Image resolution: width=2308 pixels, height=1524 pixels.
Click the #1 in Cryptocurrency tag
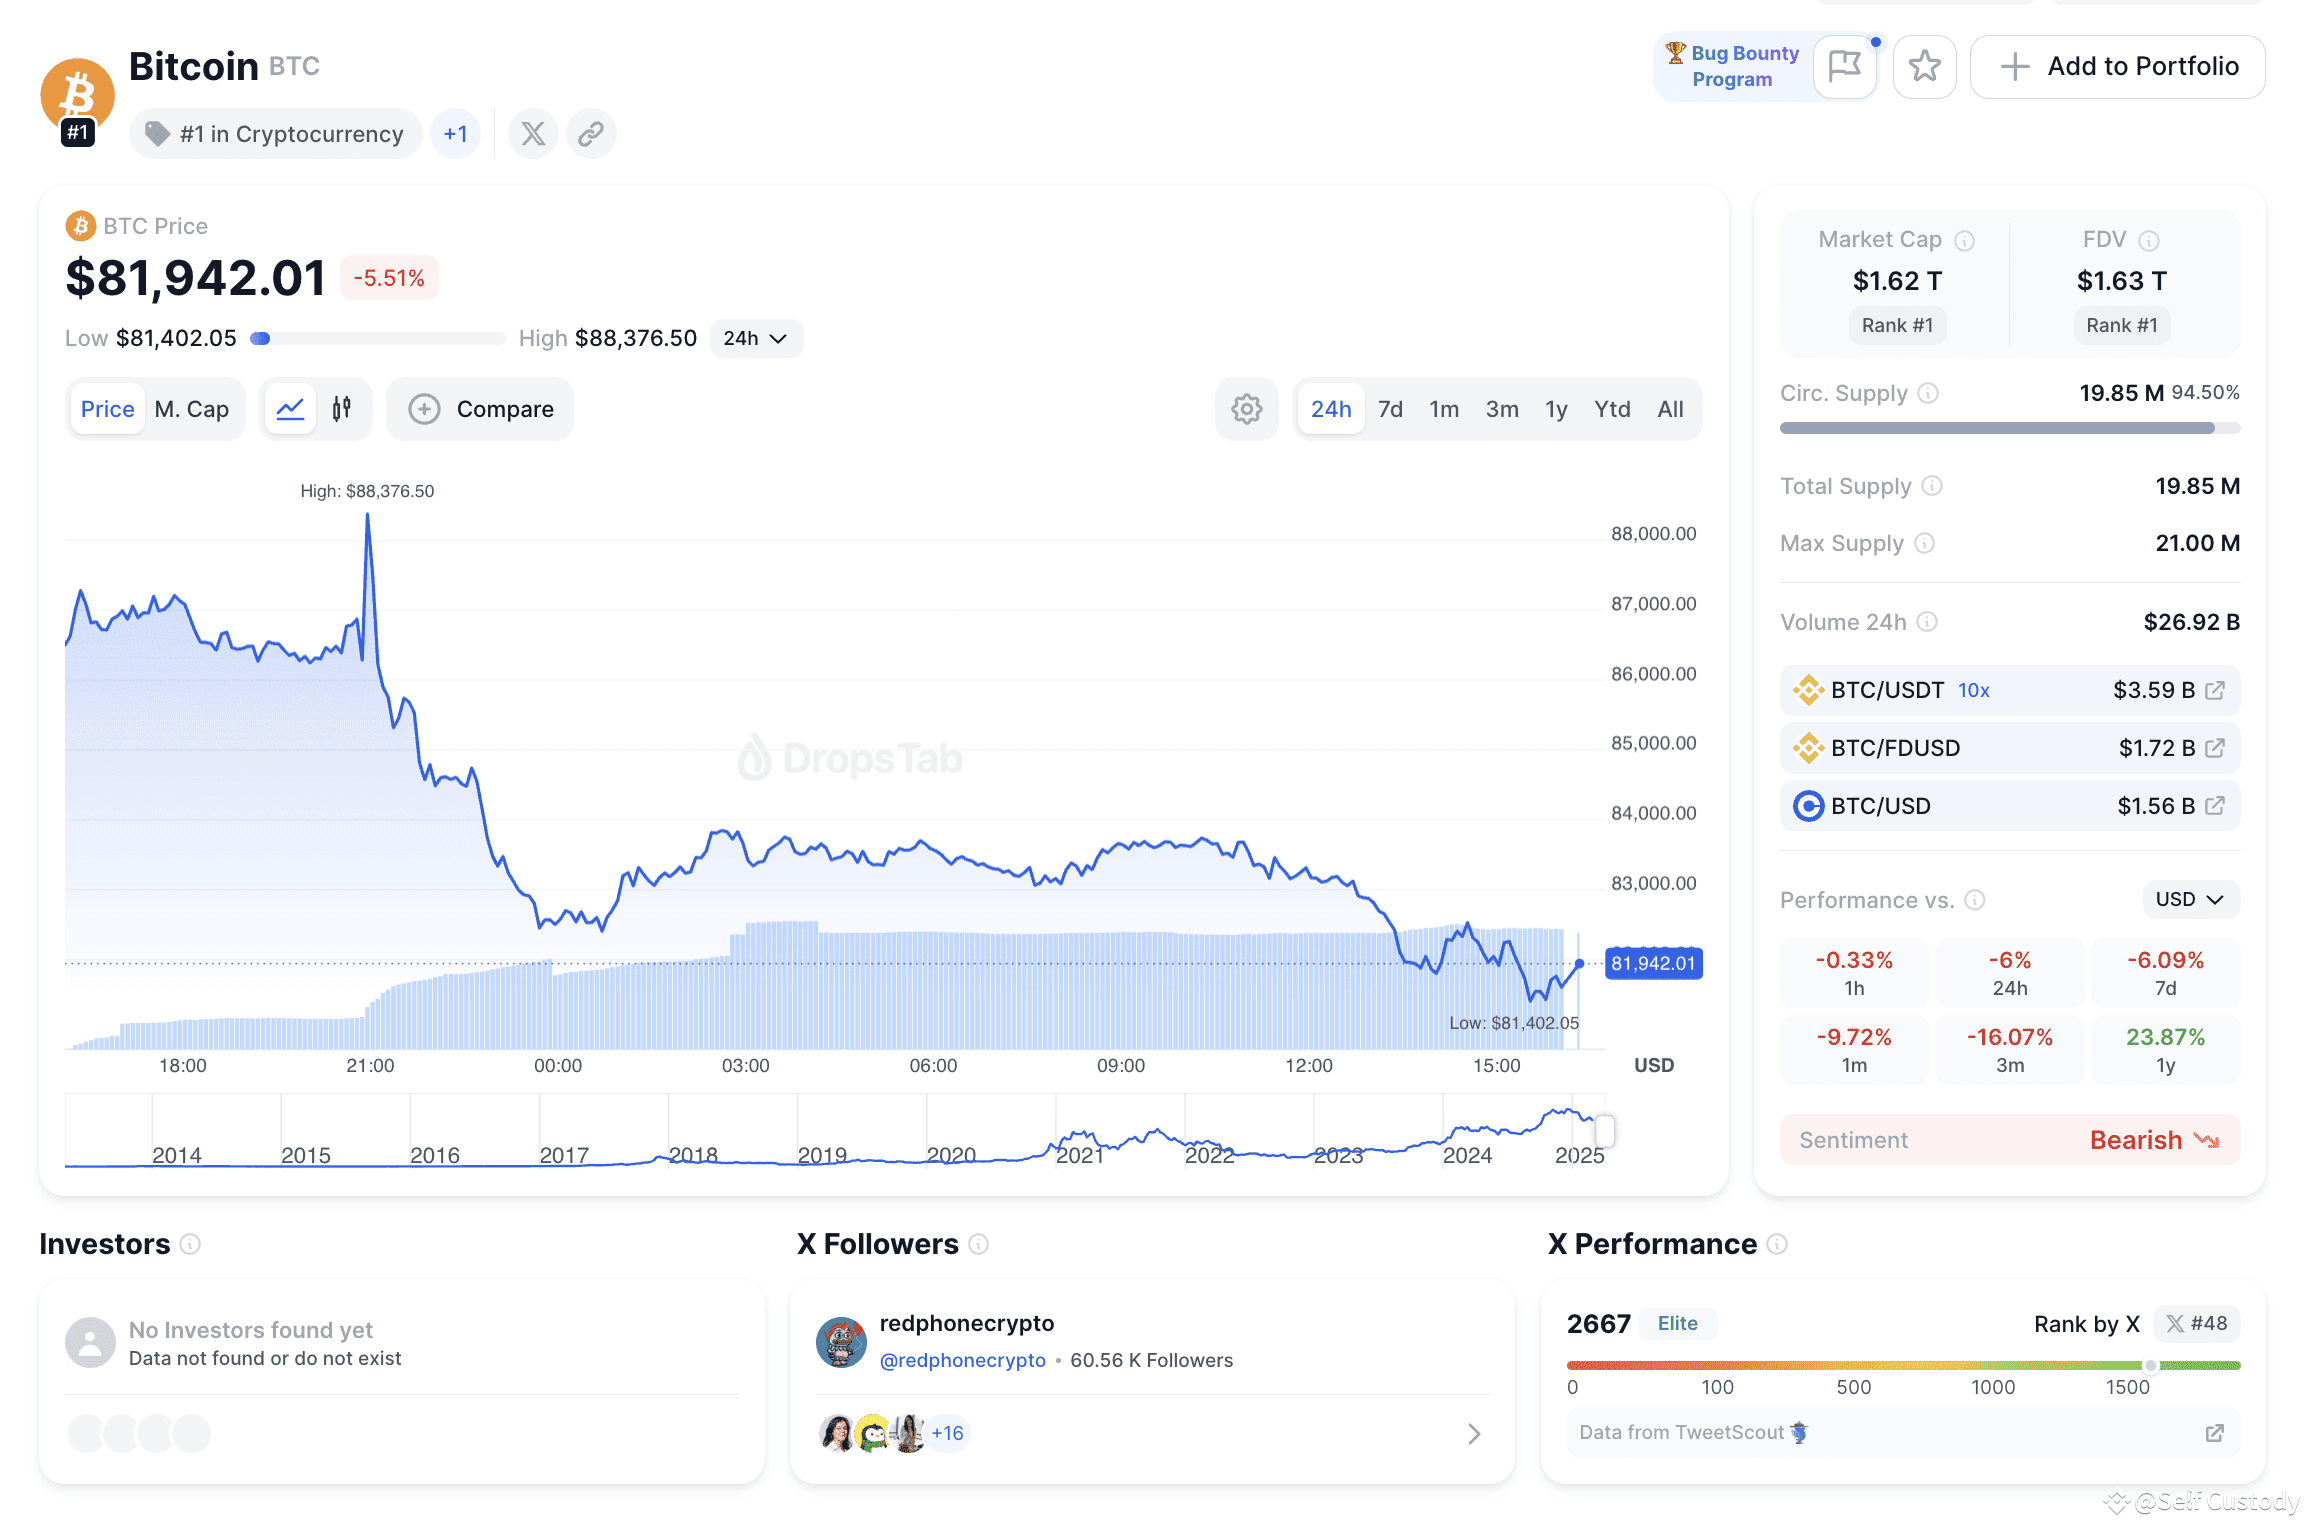tap(275, 133)
